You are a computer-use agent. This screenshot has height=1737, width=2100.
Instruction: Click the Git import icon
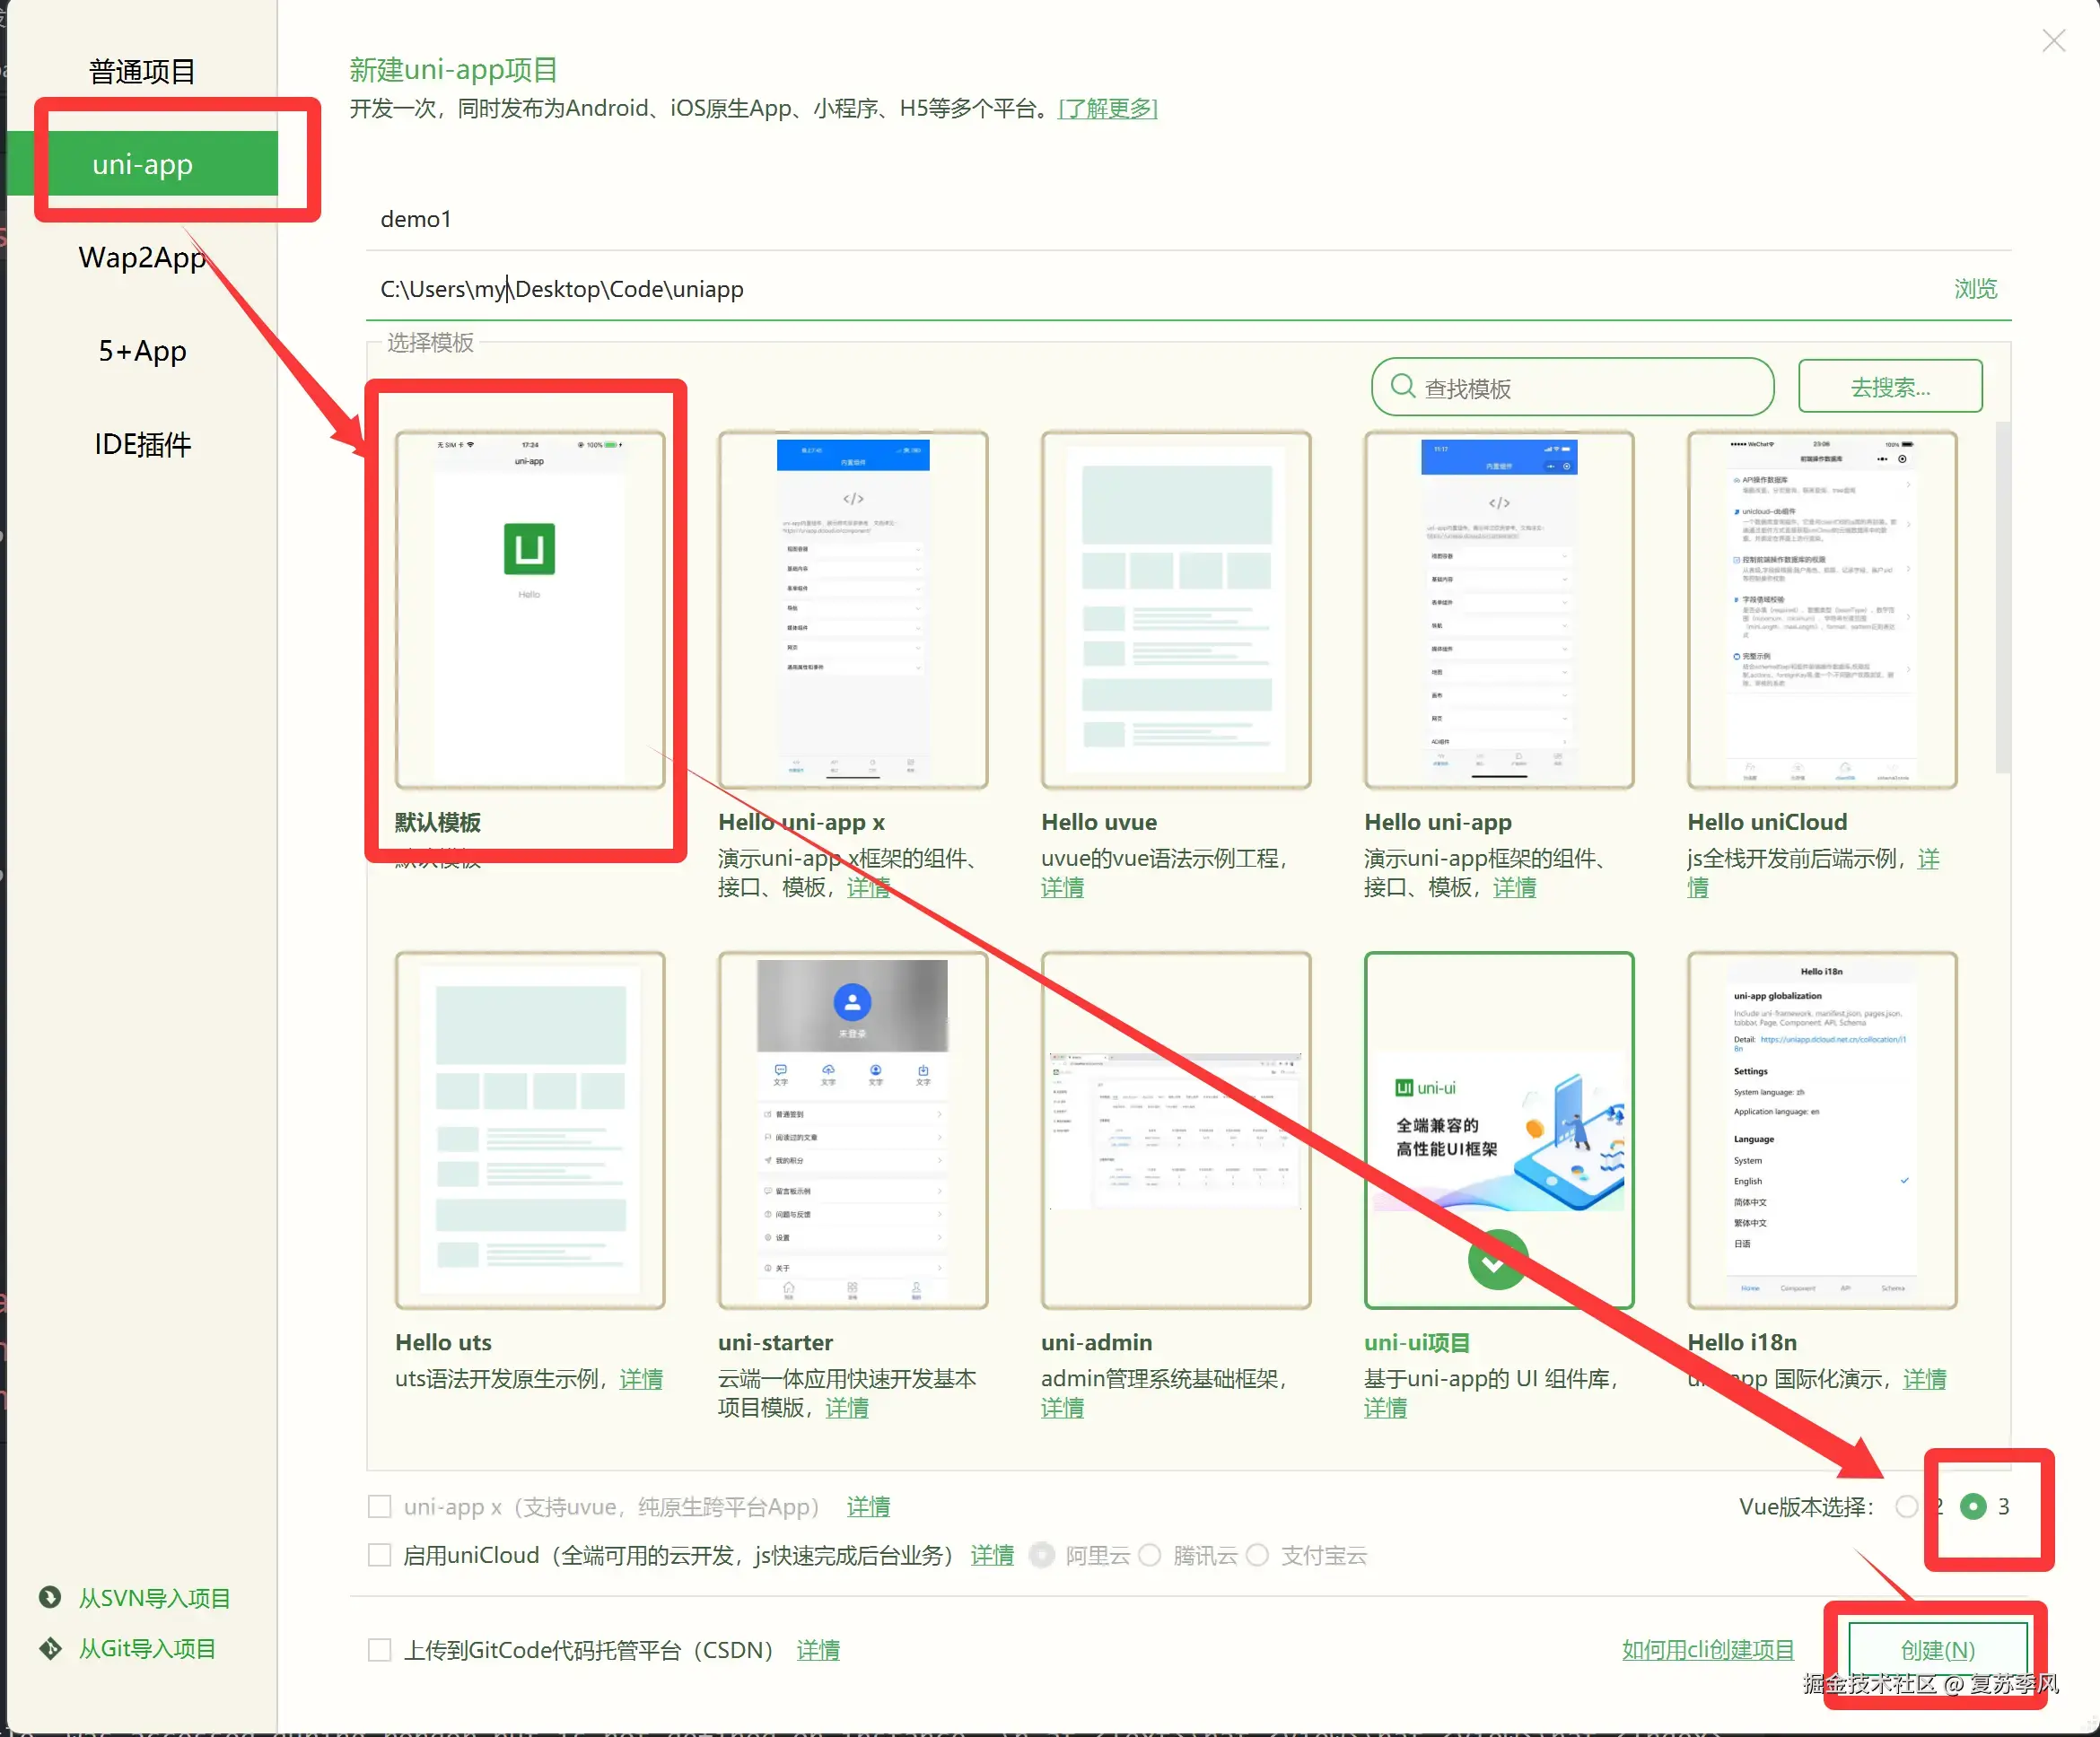(50, 1648)
